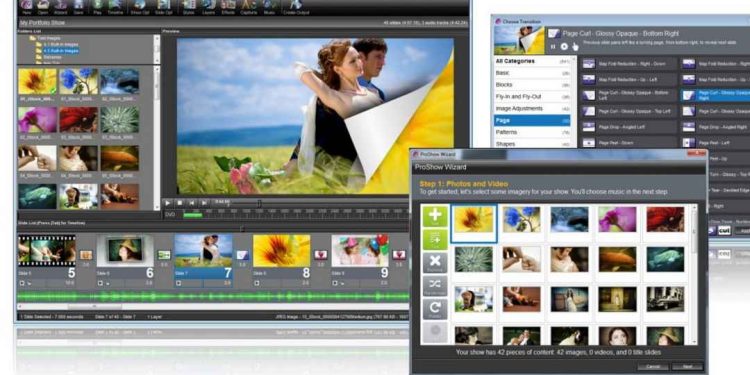The width and height of the screenshot is (750, 375).
Task: Select the All Categories transition category
Action: (532, 61)
